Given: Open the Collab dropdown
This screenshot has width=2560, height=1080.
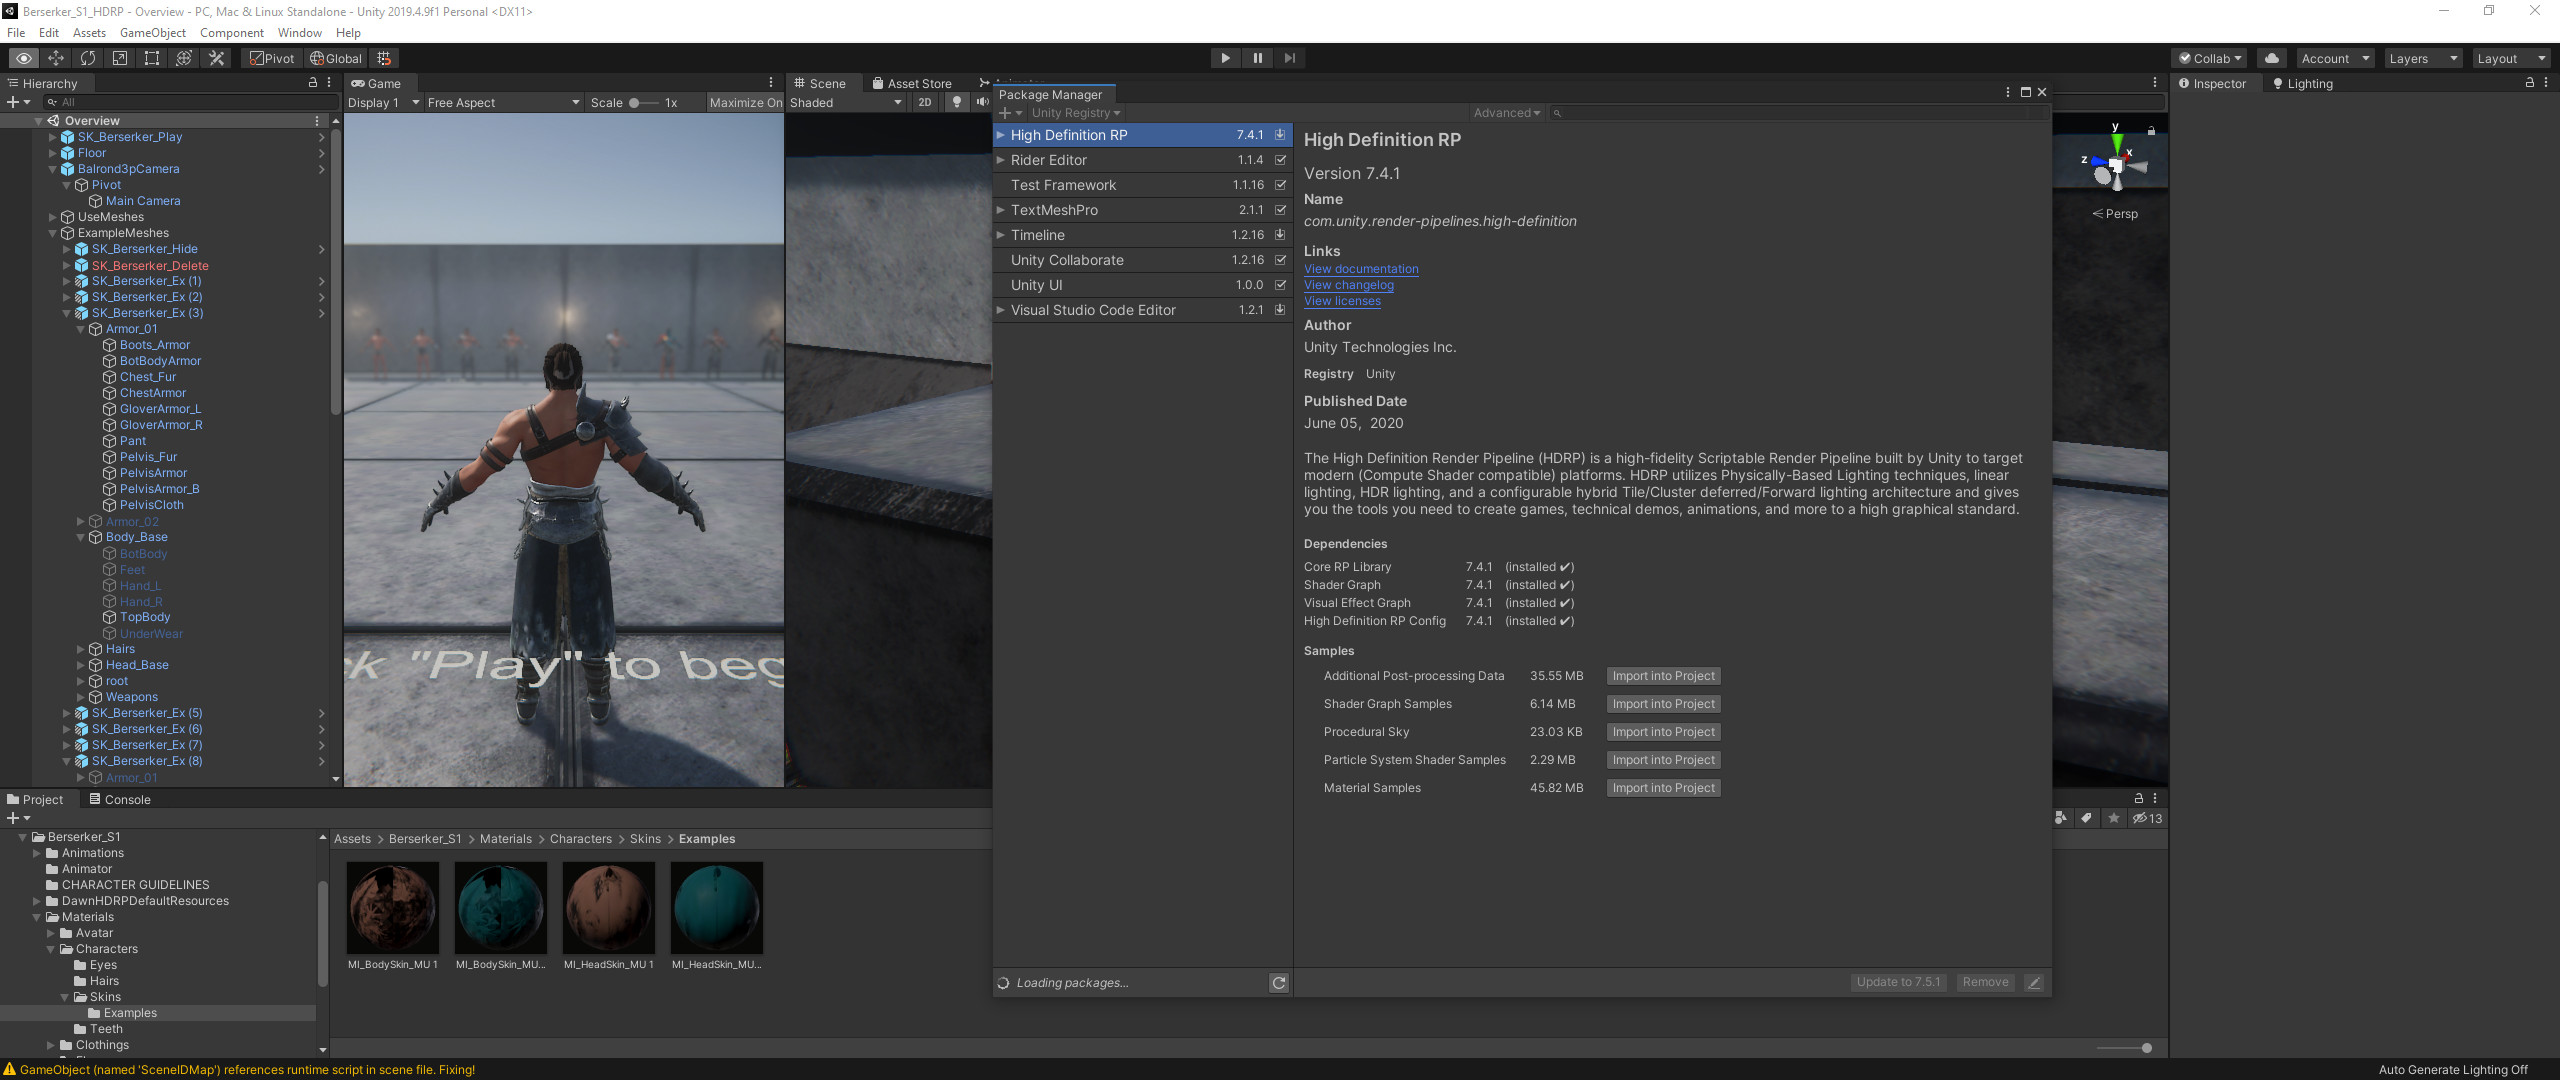Looking at the screenshot, I should coord(2211,58).
